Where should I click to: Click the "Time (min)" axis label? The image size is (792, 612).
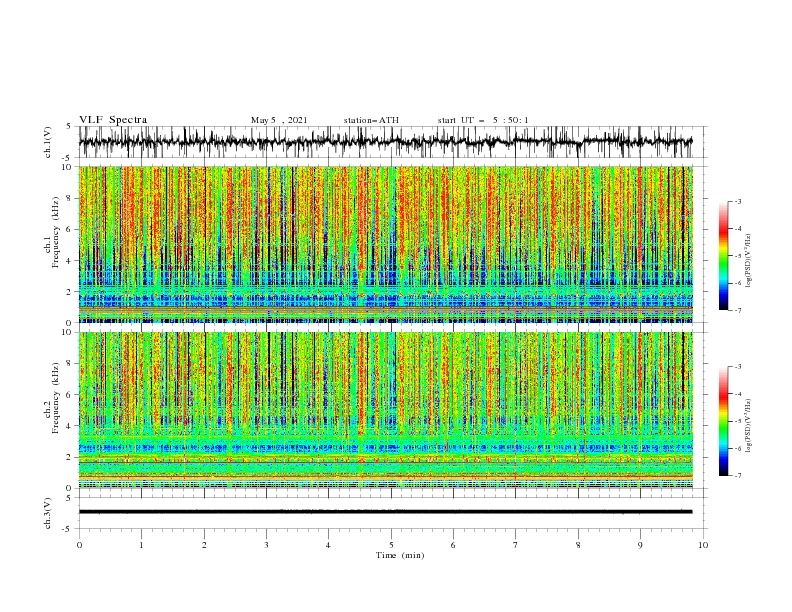point(400,555)
